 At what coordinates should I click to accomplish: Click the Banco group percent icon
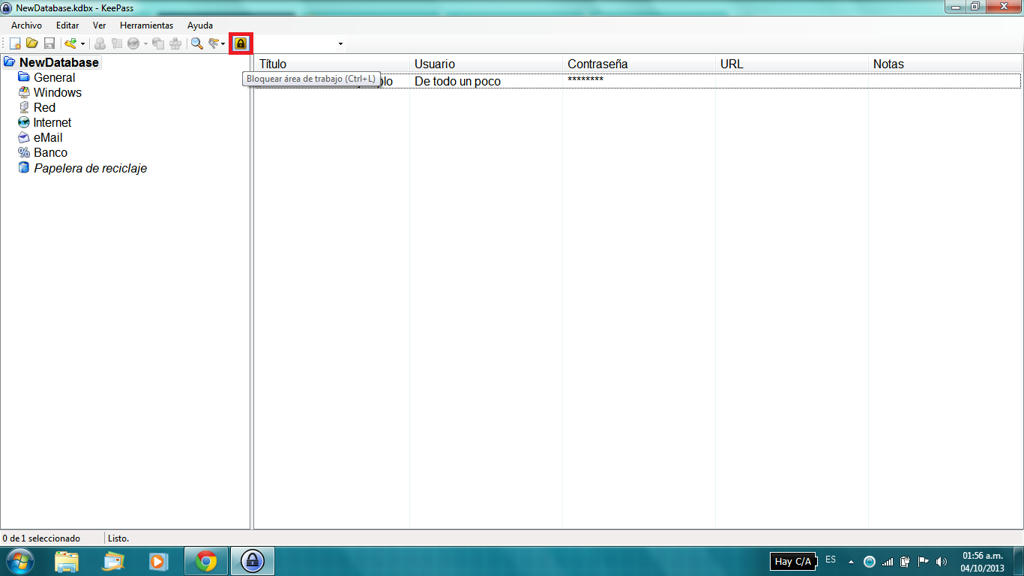coord(24,152)
